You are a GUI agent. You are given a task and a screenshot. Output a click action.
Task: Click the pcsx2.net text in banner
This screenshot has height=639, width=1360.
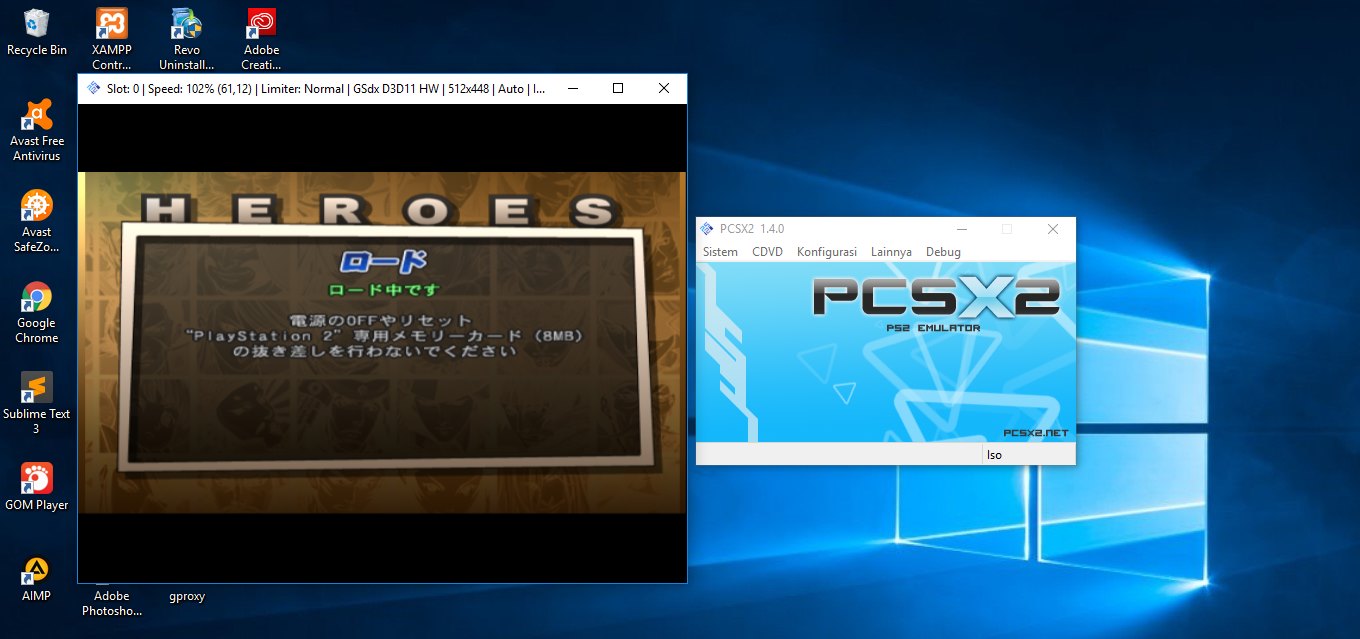coord(1036,433)
